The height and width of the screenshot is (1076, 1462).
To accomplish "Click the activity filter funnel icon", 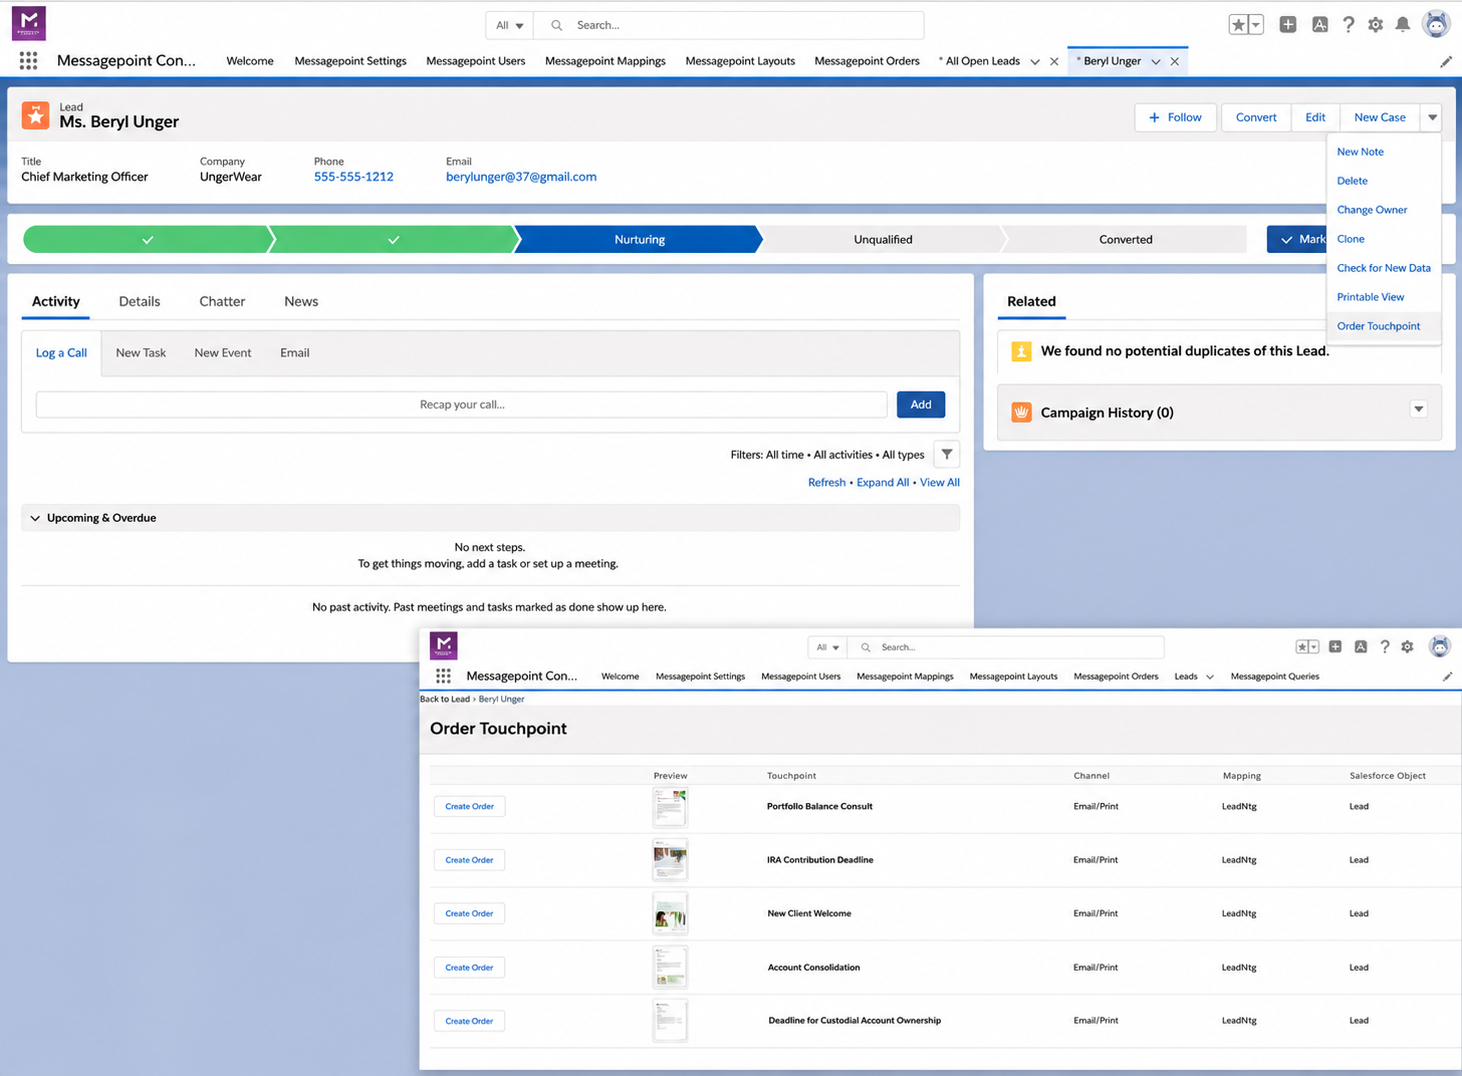I will point(947,454).
